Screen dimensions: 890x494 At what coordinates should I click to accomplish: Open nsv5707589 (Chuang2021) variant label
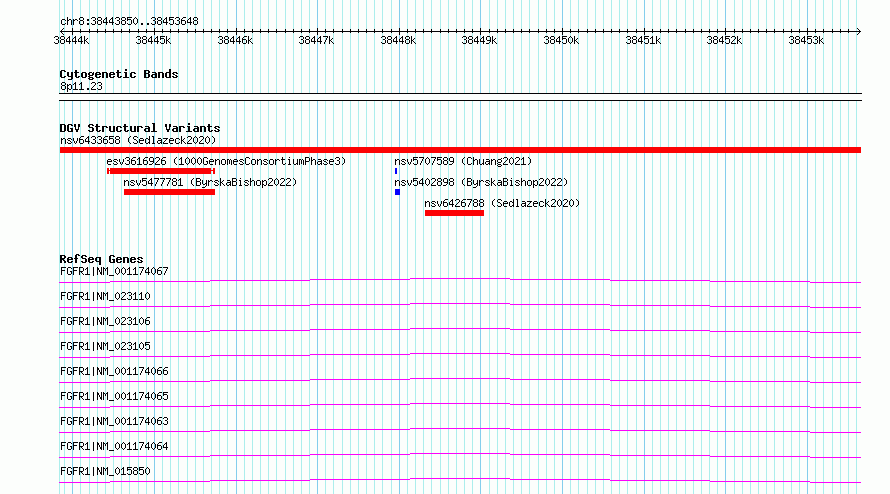point(463,161)
